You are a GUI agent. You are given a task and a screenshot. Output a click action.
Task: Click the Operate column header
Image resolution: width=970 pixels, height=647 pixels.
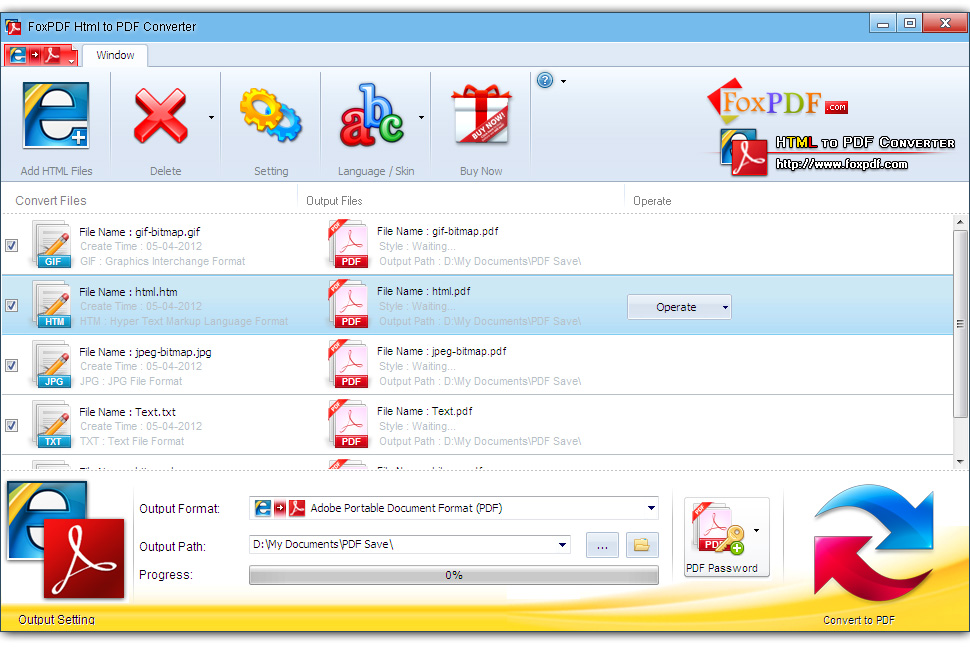pyautogui.click(x=652, y=200)
